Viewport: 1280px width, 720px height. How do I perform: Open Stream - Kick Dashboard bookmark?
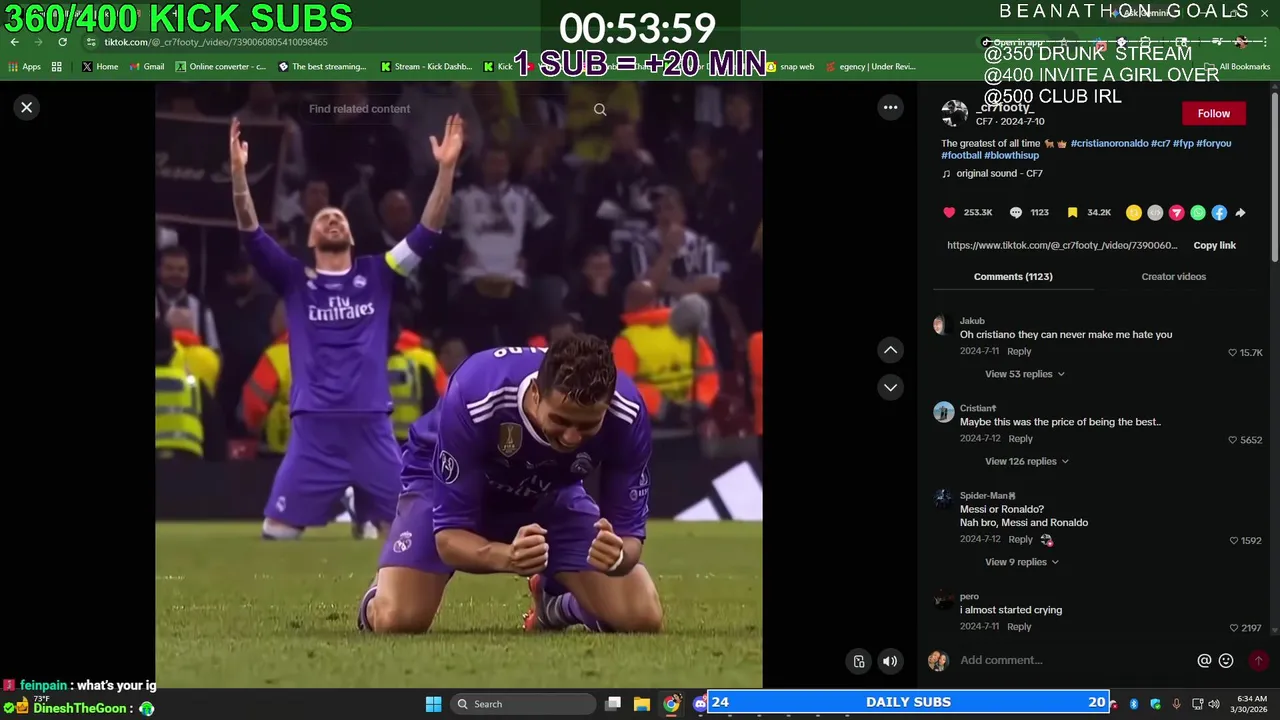[x=426, y=67]
